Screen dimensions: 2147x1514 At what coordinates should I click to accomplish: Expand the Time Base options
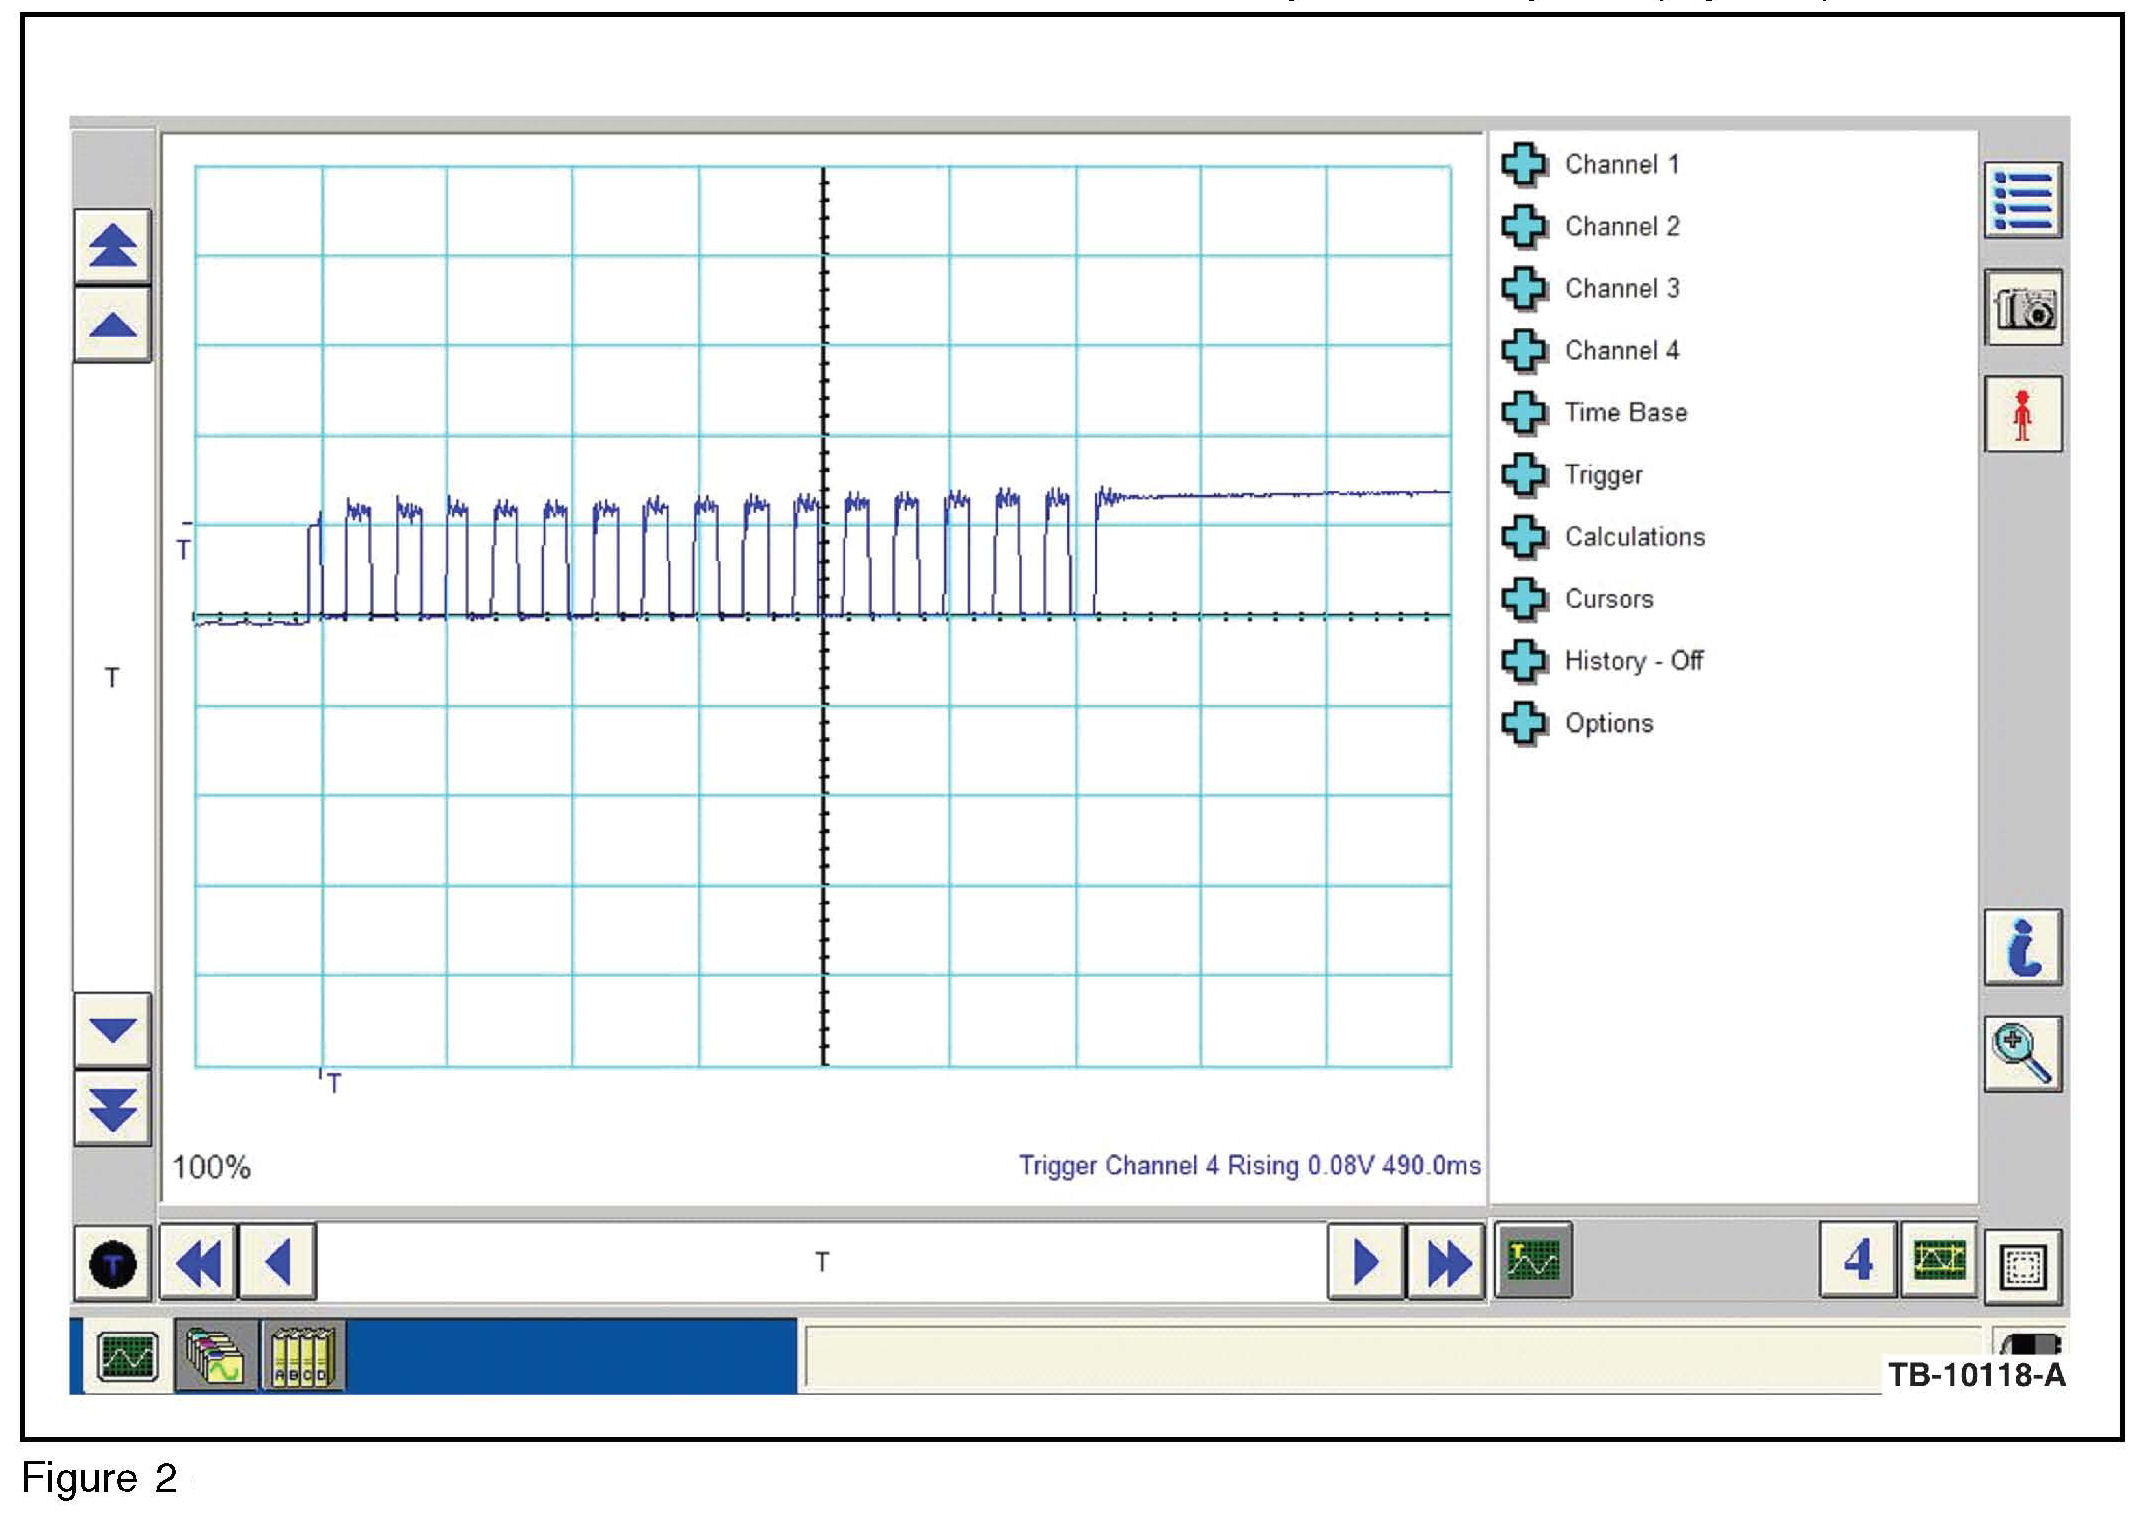tap(1625, 412)
